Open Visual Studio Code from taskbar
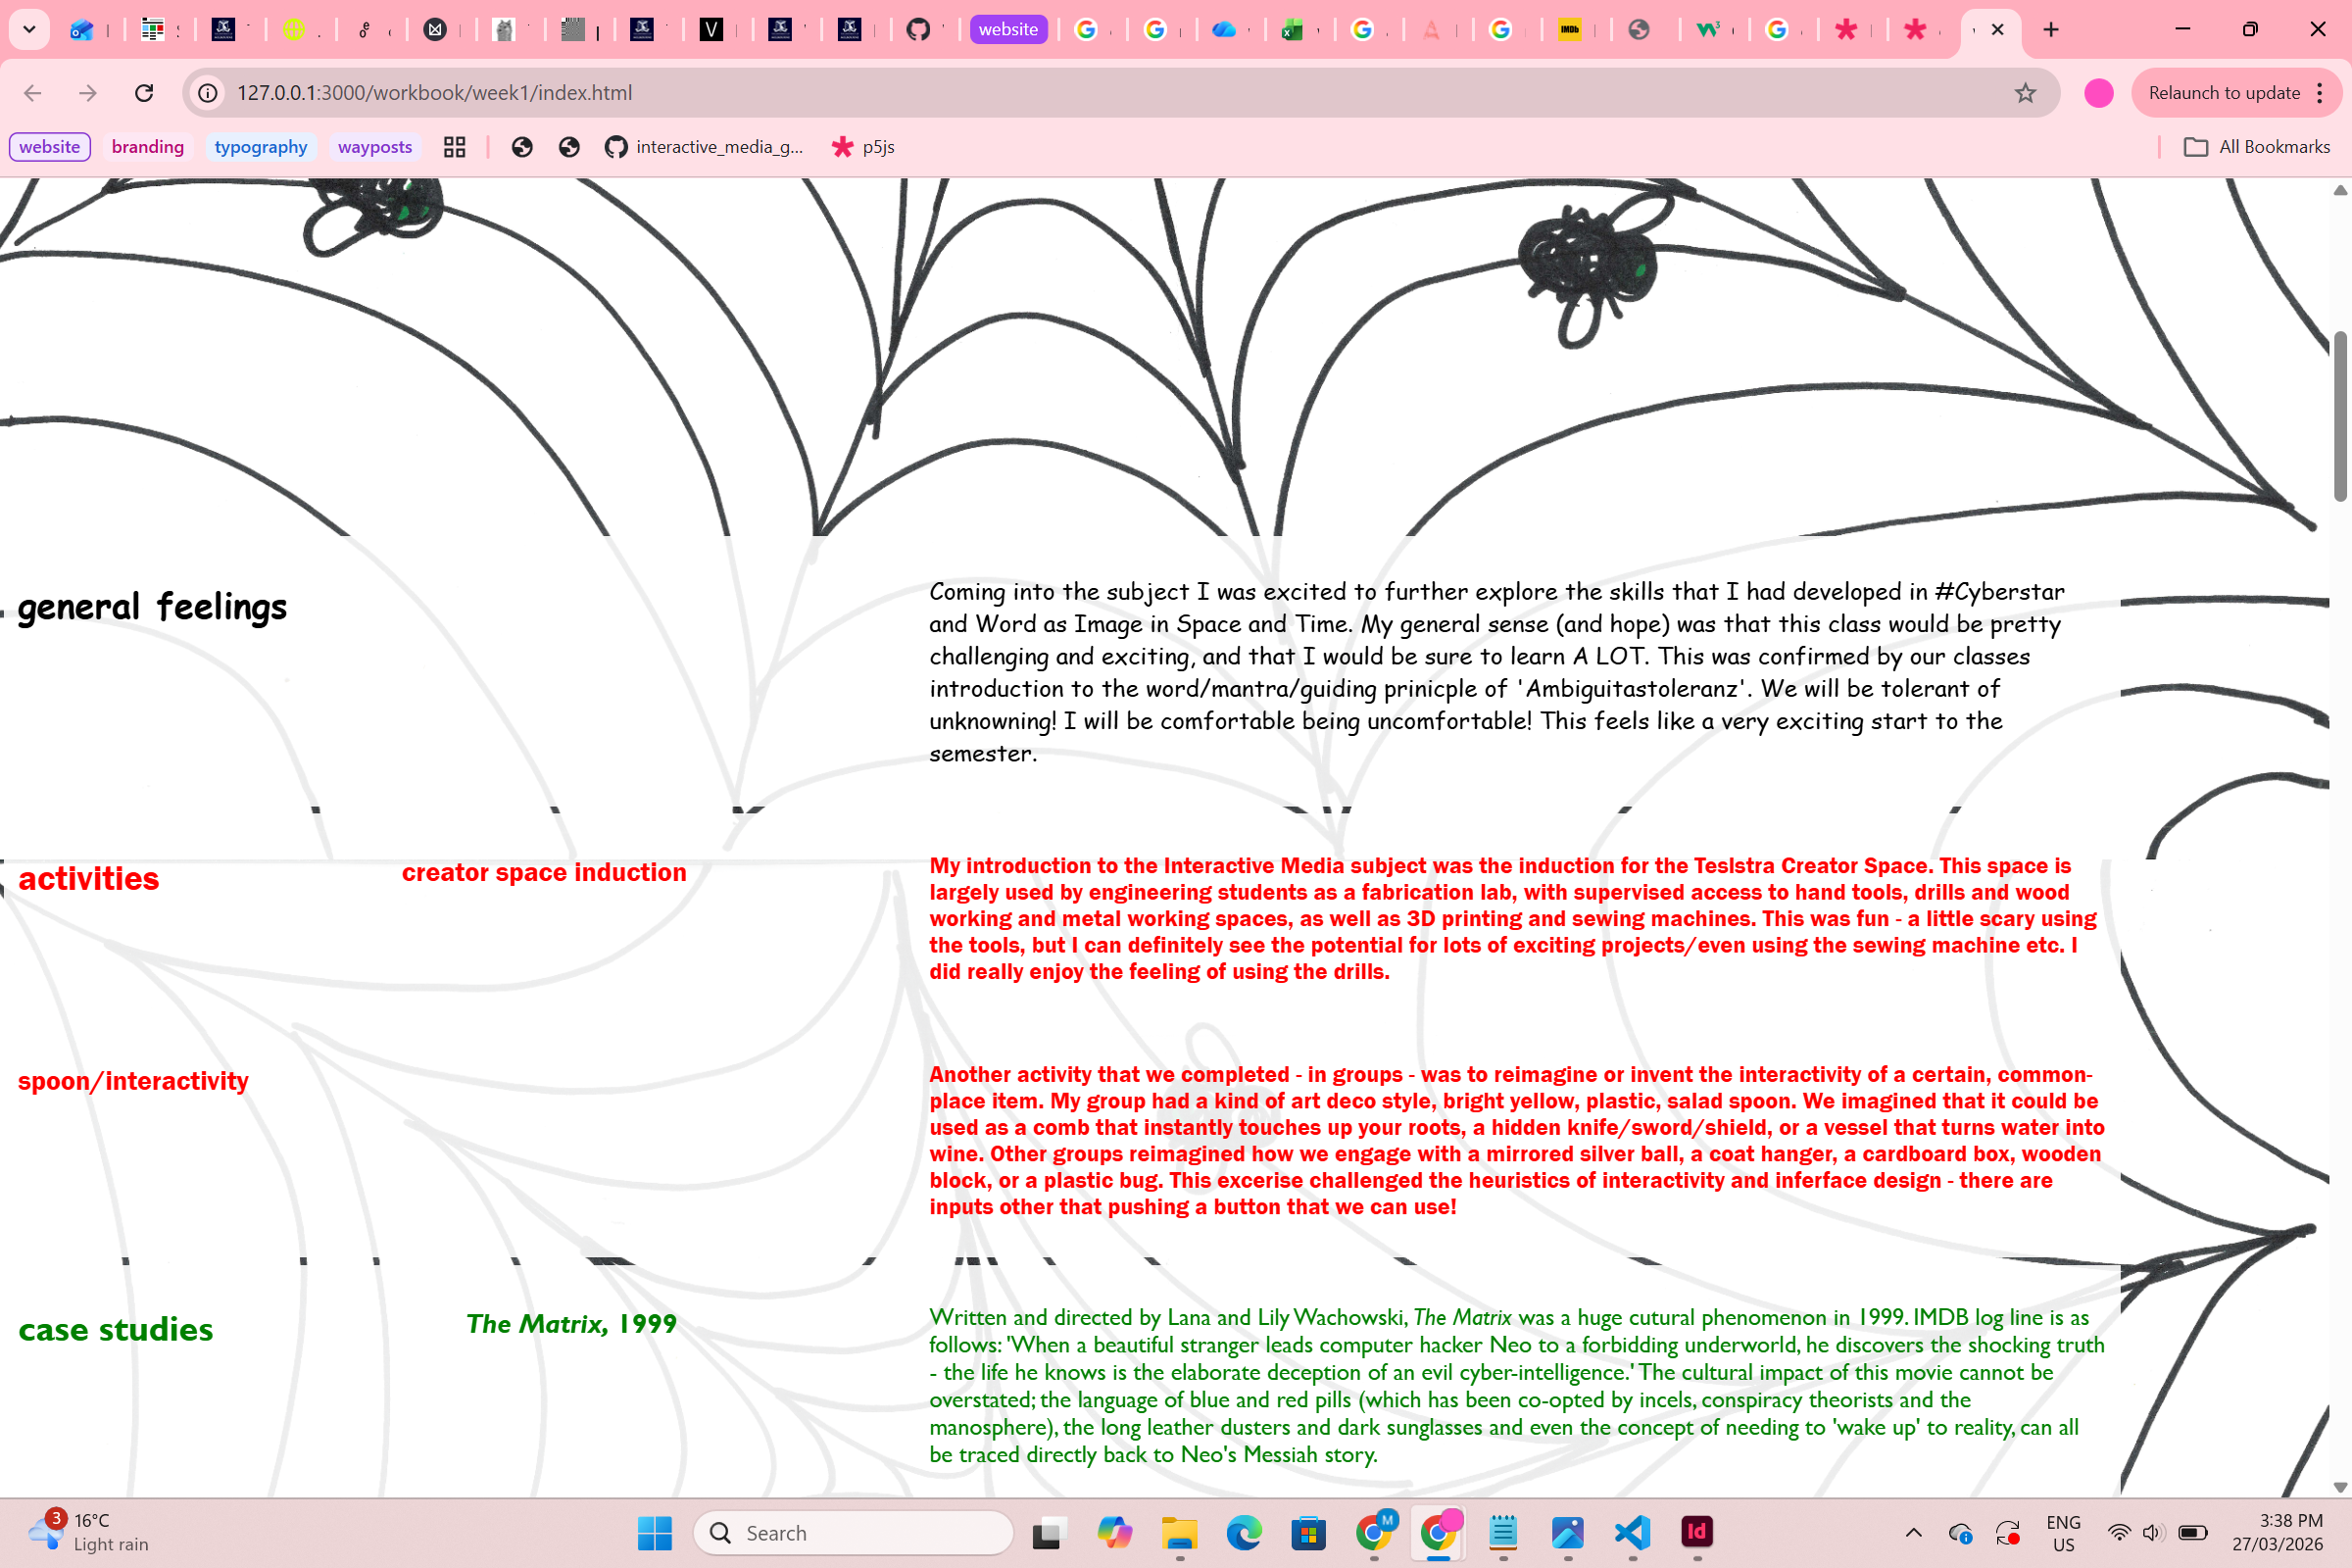This screenshot has height=1568, width=2352. 1632,1532
